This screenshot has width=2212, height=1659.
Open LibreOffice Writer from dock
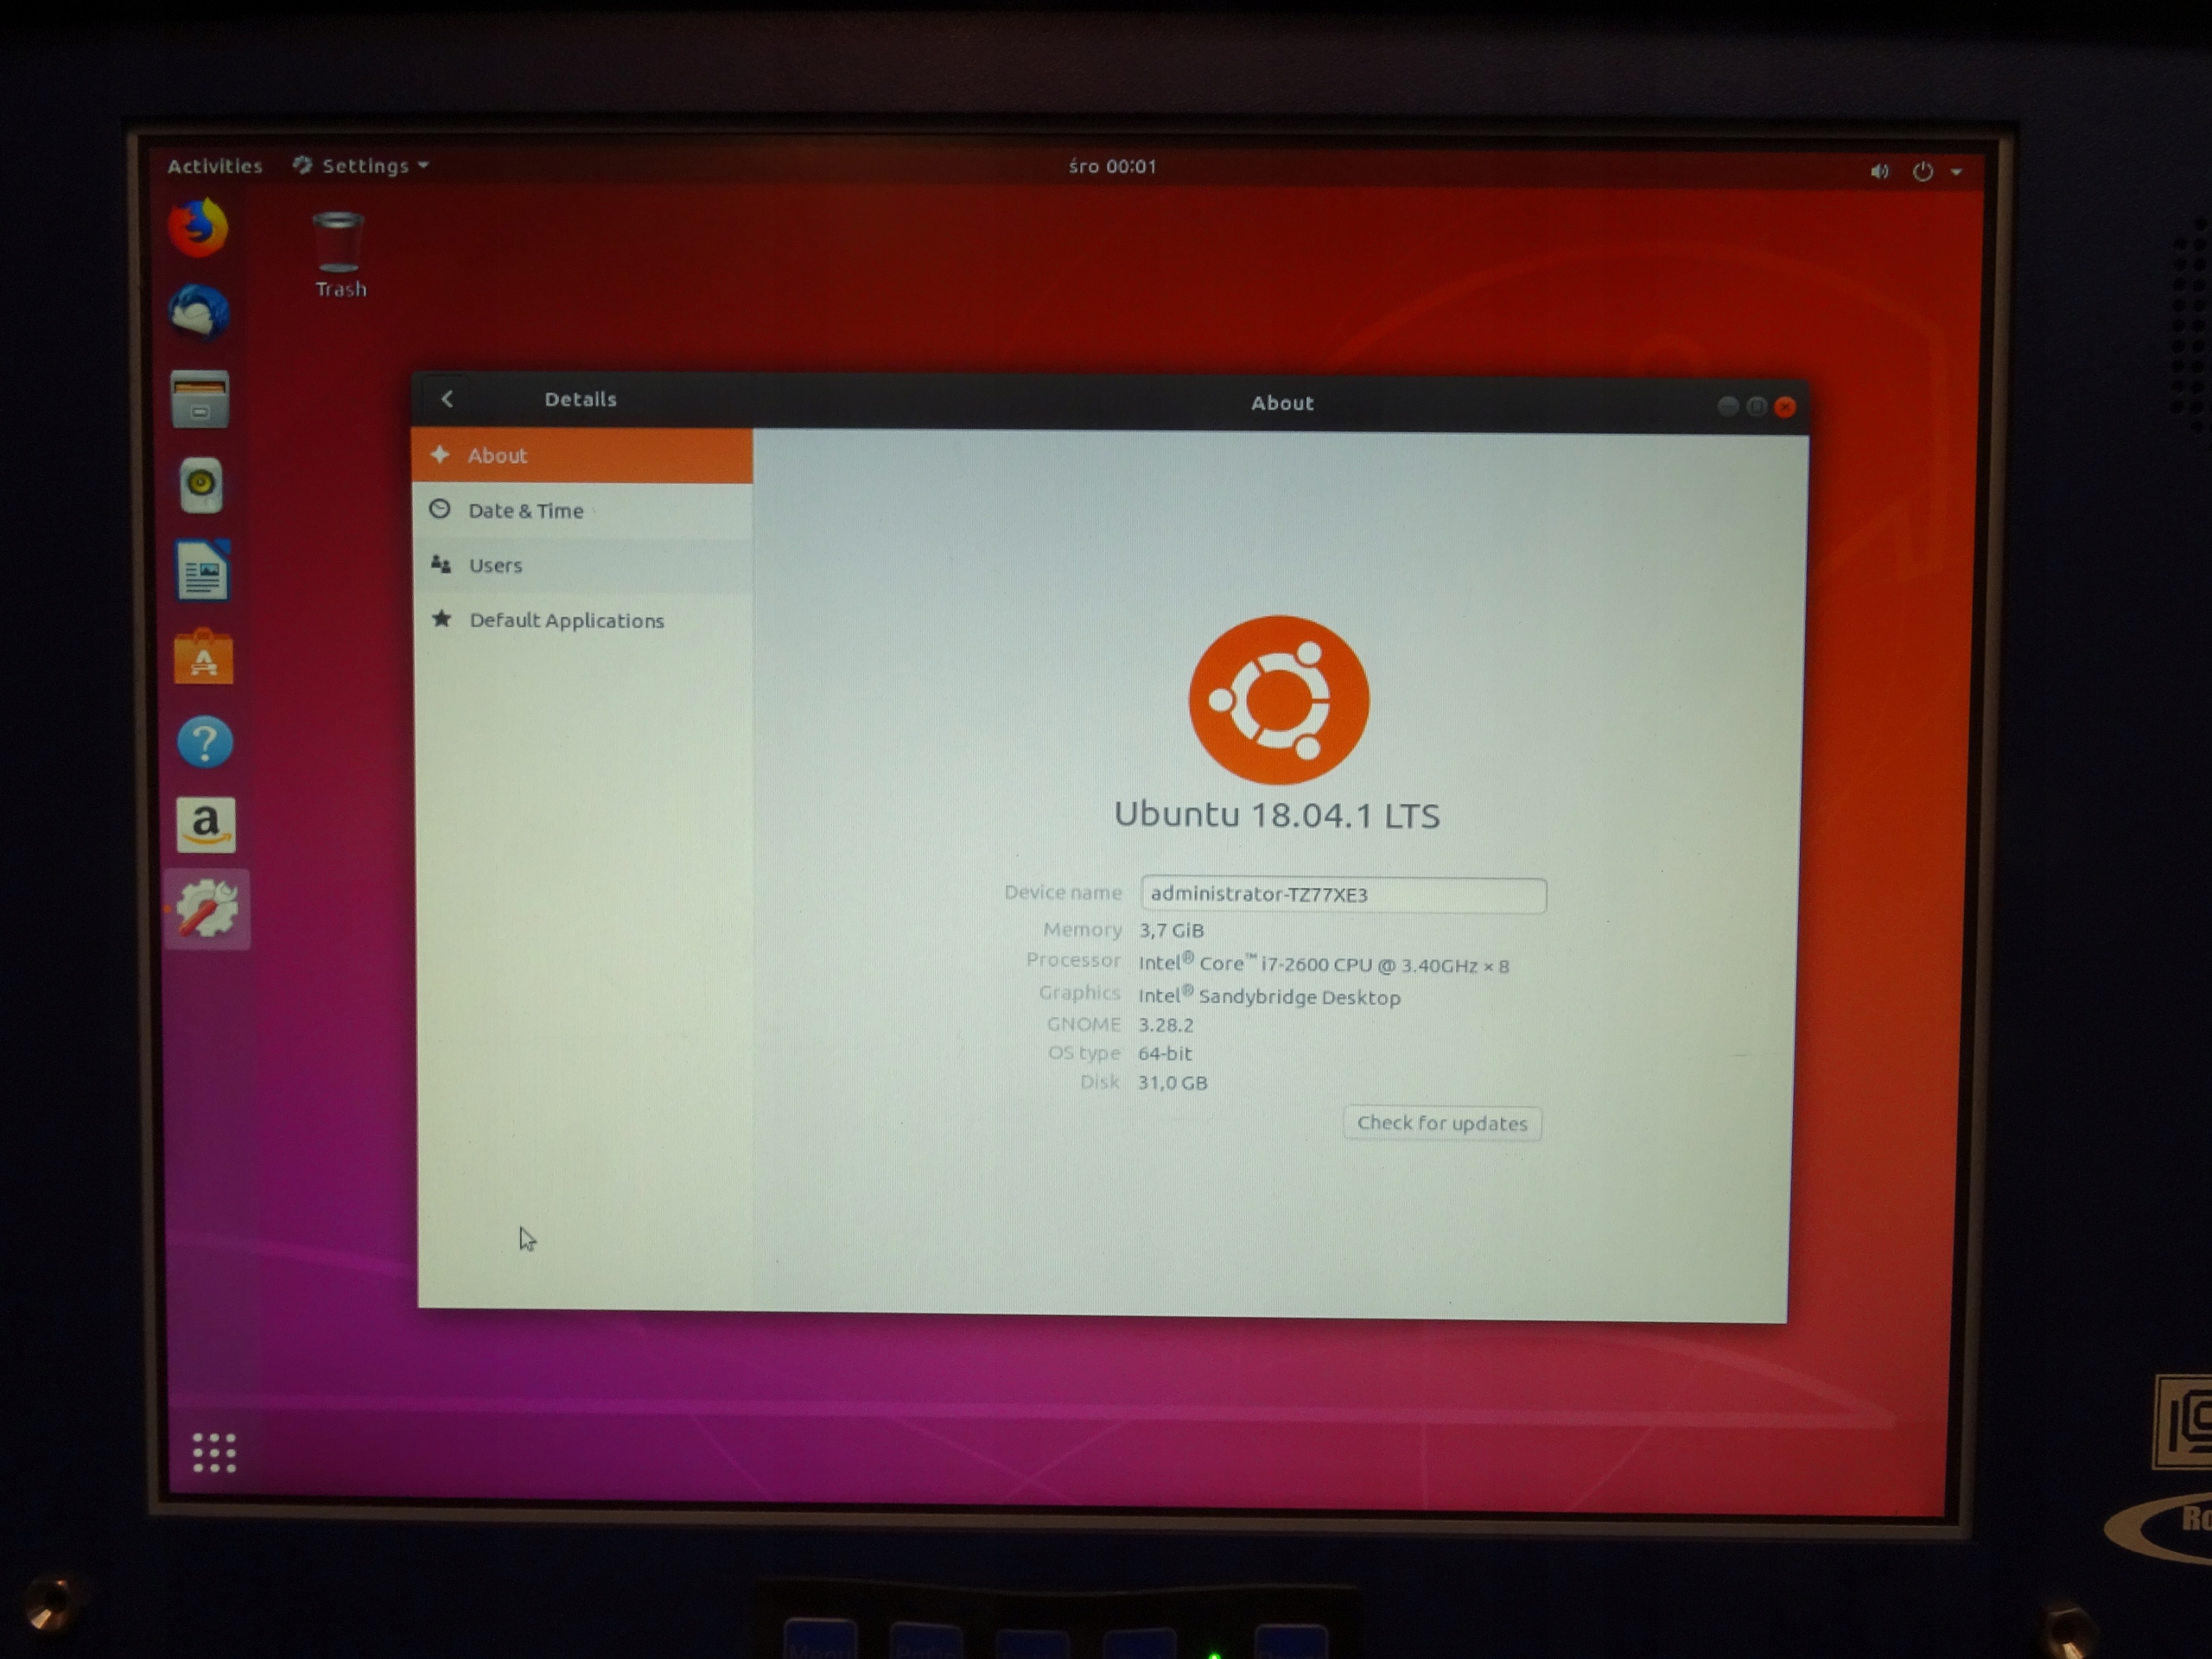click(203, 571)
